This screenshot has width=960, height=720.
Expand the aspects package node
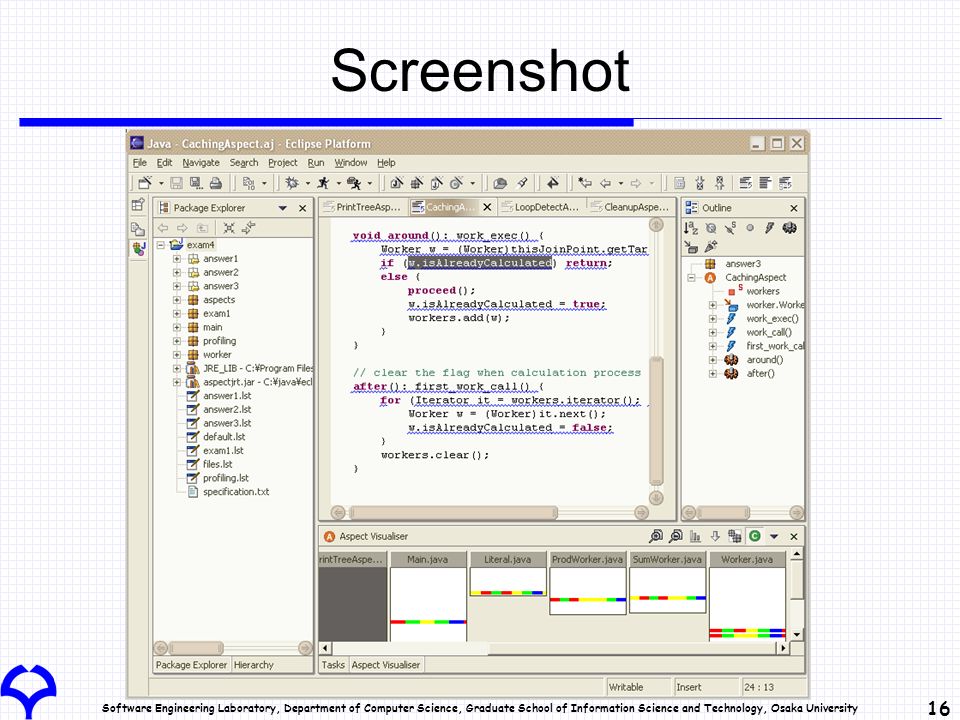pos(176,300)
